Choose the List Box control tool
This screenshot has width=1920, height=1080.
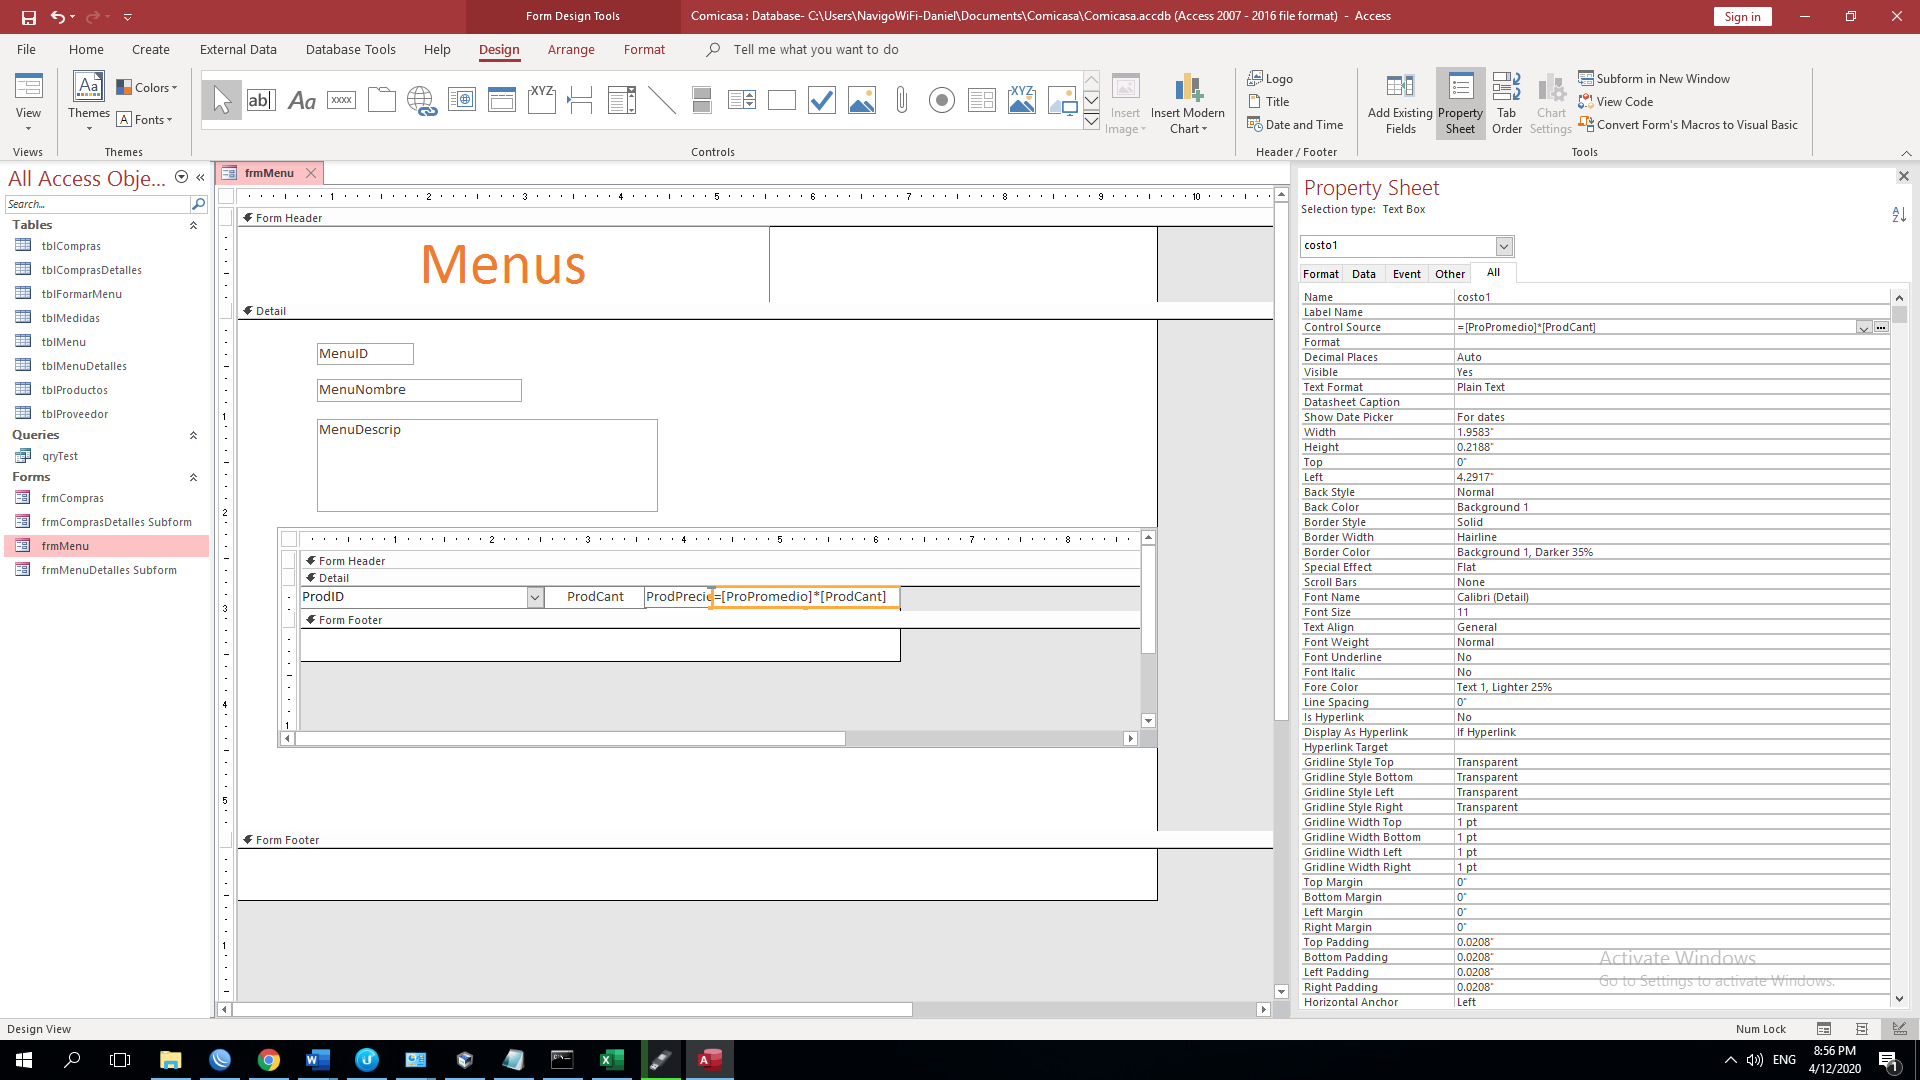[x=741, y=100]
